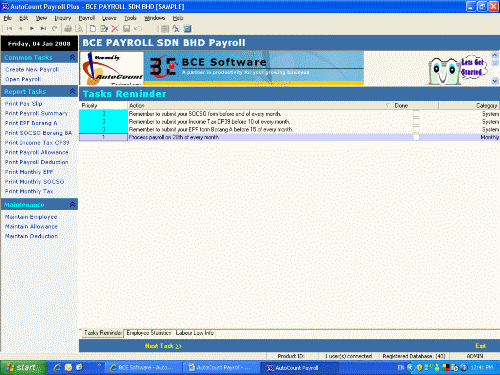Tick Done checkbox for Income Tax CP39 reminder
Image resolution: width=500 pixels, height=375 pixels.
coord(416,122)
